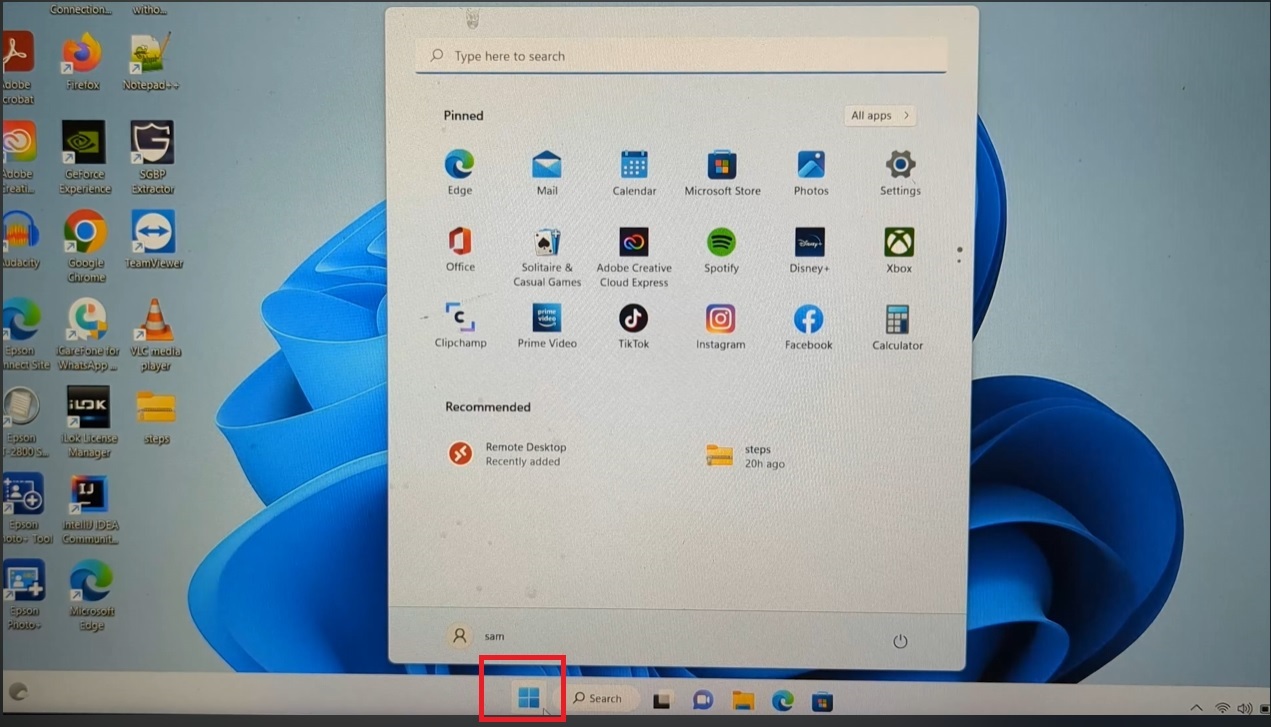The image size is (1271, 727).
Task: Open Solitaire & Casual Games
Action: click(547, 257)
